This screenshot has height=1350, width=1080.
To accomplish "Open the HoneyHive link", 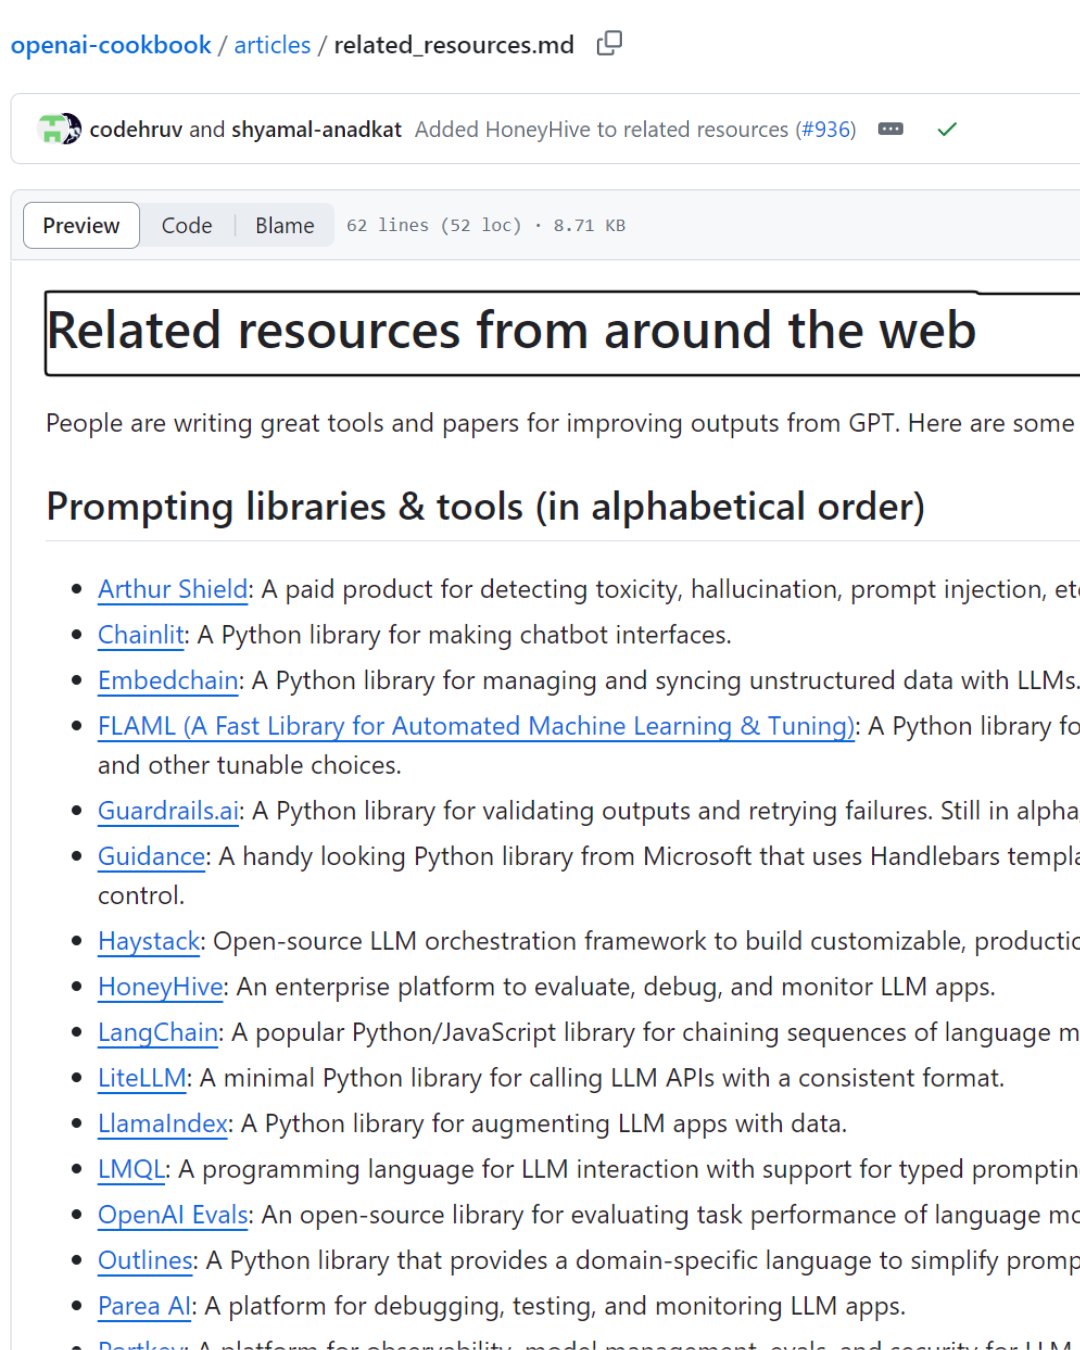I will click(x=160, y=987).
